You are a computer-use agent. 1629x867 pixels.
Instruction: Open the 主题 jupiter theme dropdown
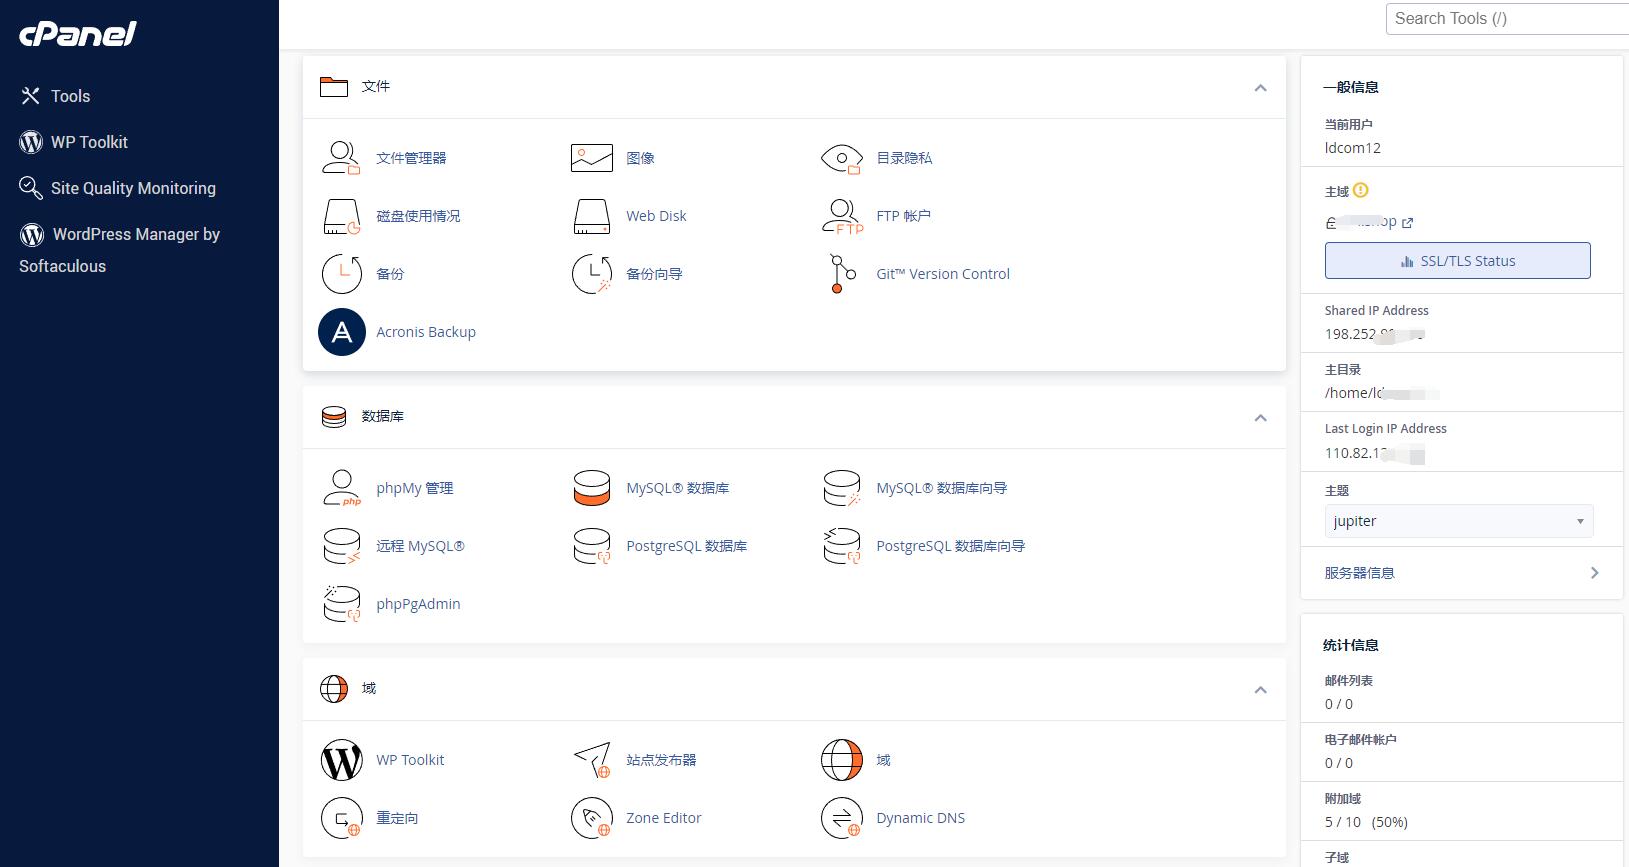[1458, 521]
